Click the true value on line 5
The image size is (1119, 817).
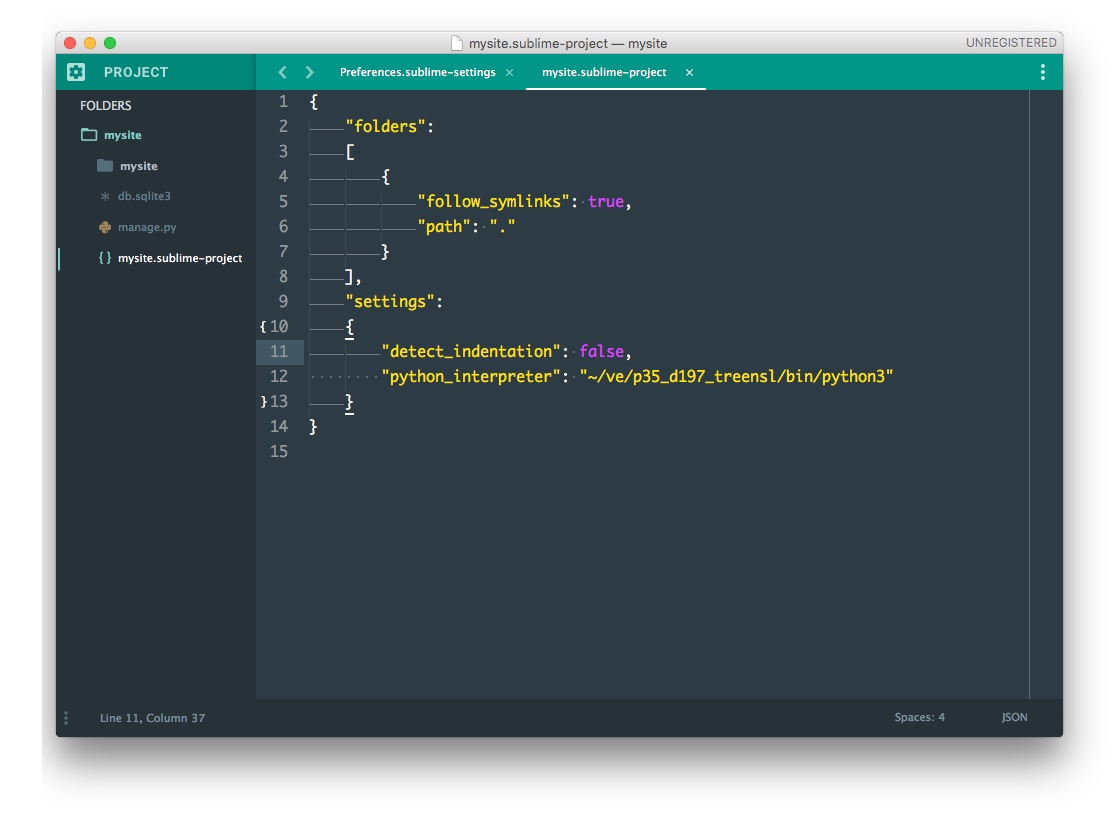coord(606,201)
